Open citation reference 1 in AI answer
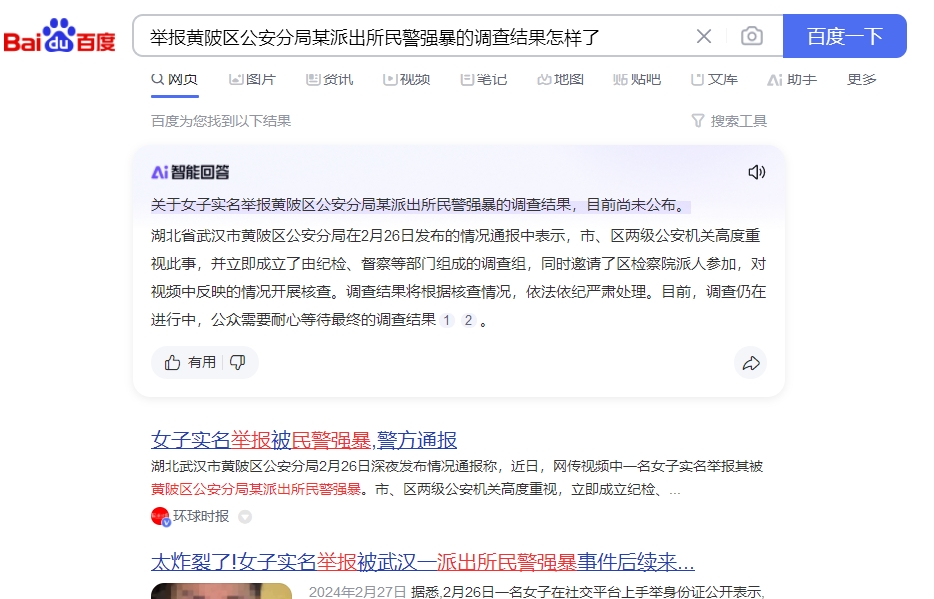The width and height of the screenshot is (934, 599). (x=447, y=320)
